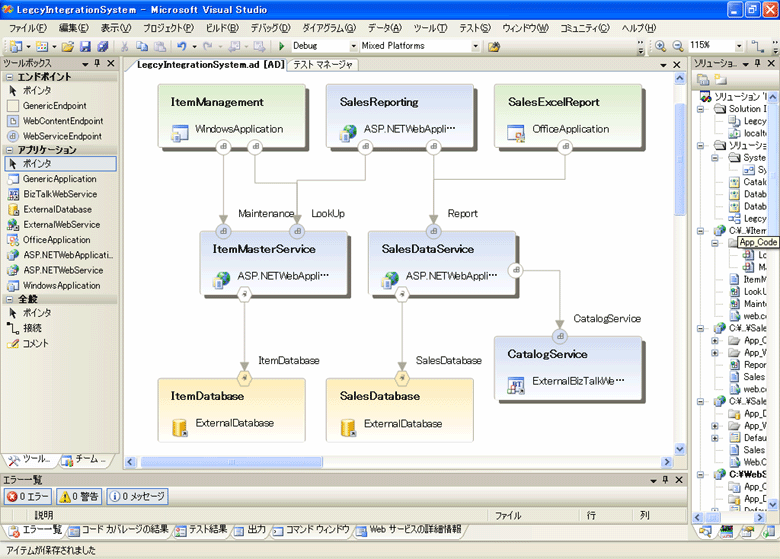The image size is (780, 559).
Task: Toggle 0 エラー errors filter
Action: pyautogui.click(x=27, y=496)
